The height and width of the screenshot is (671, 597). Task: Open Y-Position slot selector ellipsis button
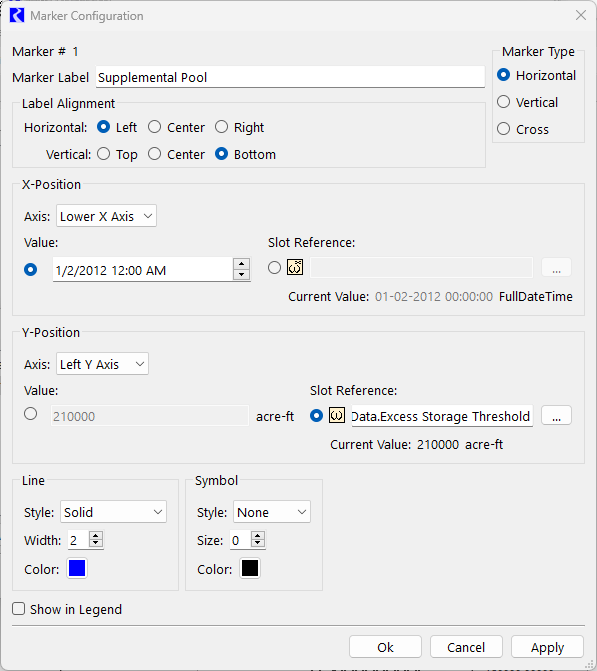[556, 416]
